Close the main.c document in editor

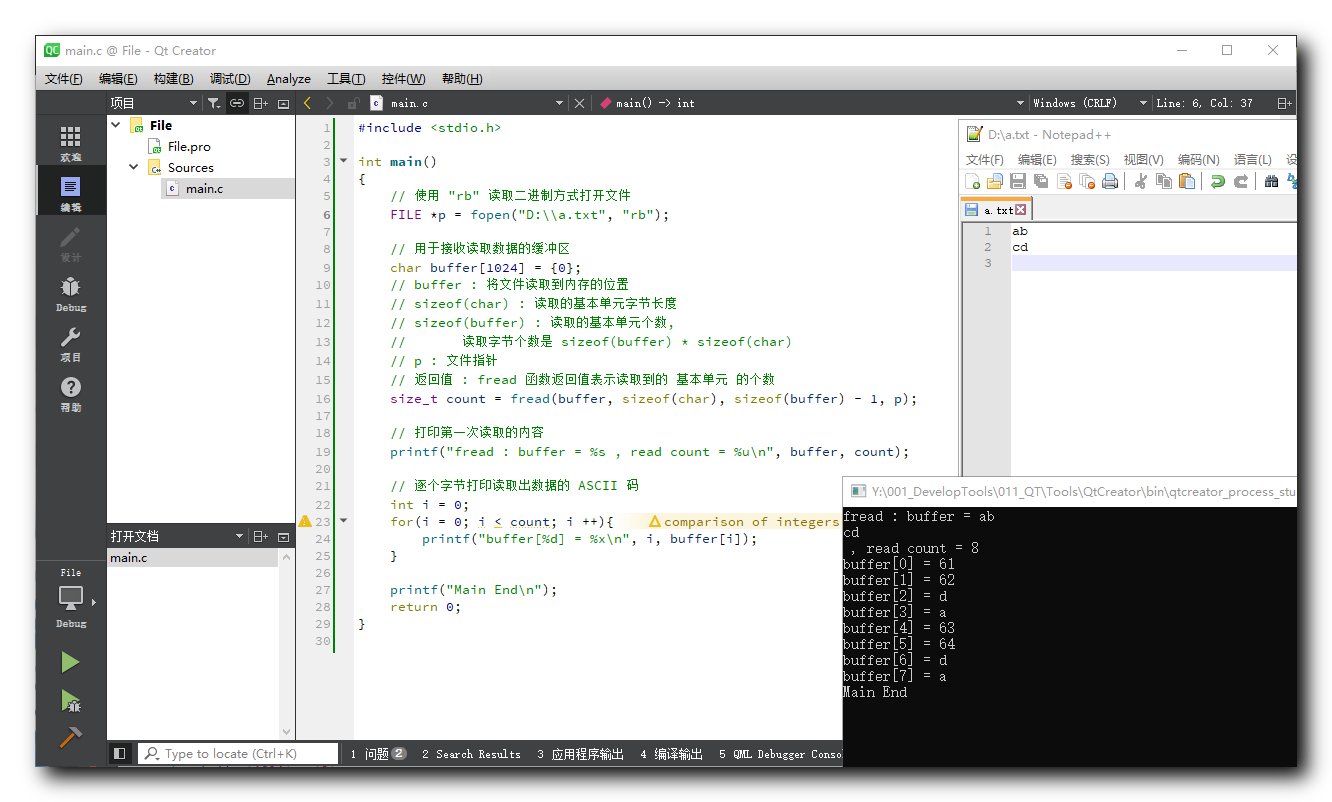(579, 103)
